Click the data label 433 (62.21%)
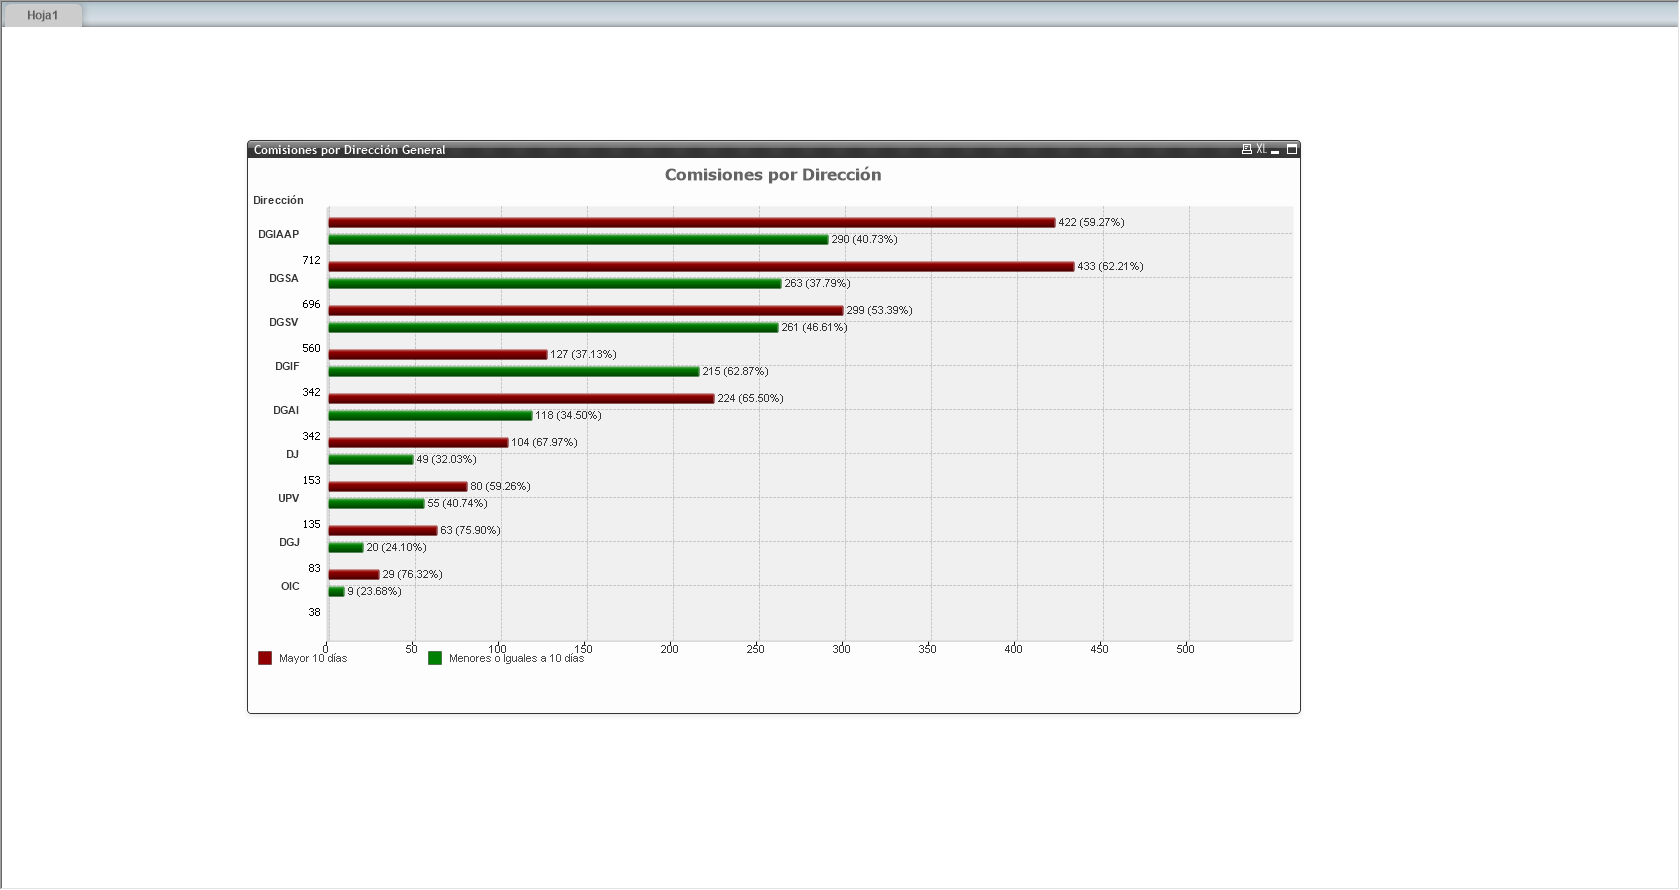1680x890 pixels. (1110, 266)
